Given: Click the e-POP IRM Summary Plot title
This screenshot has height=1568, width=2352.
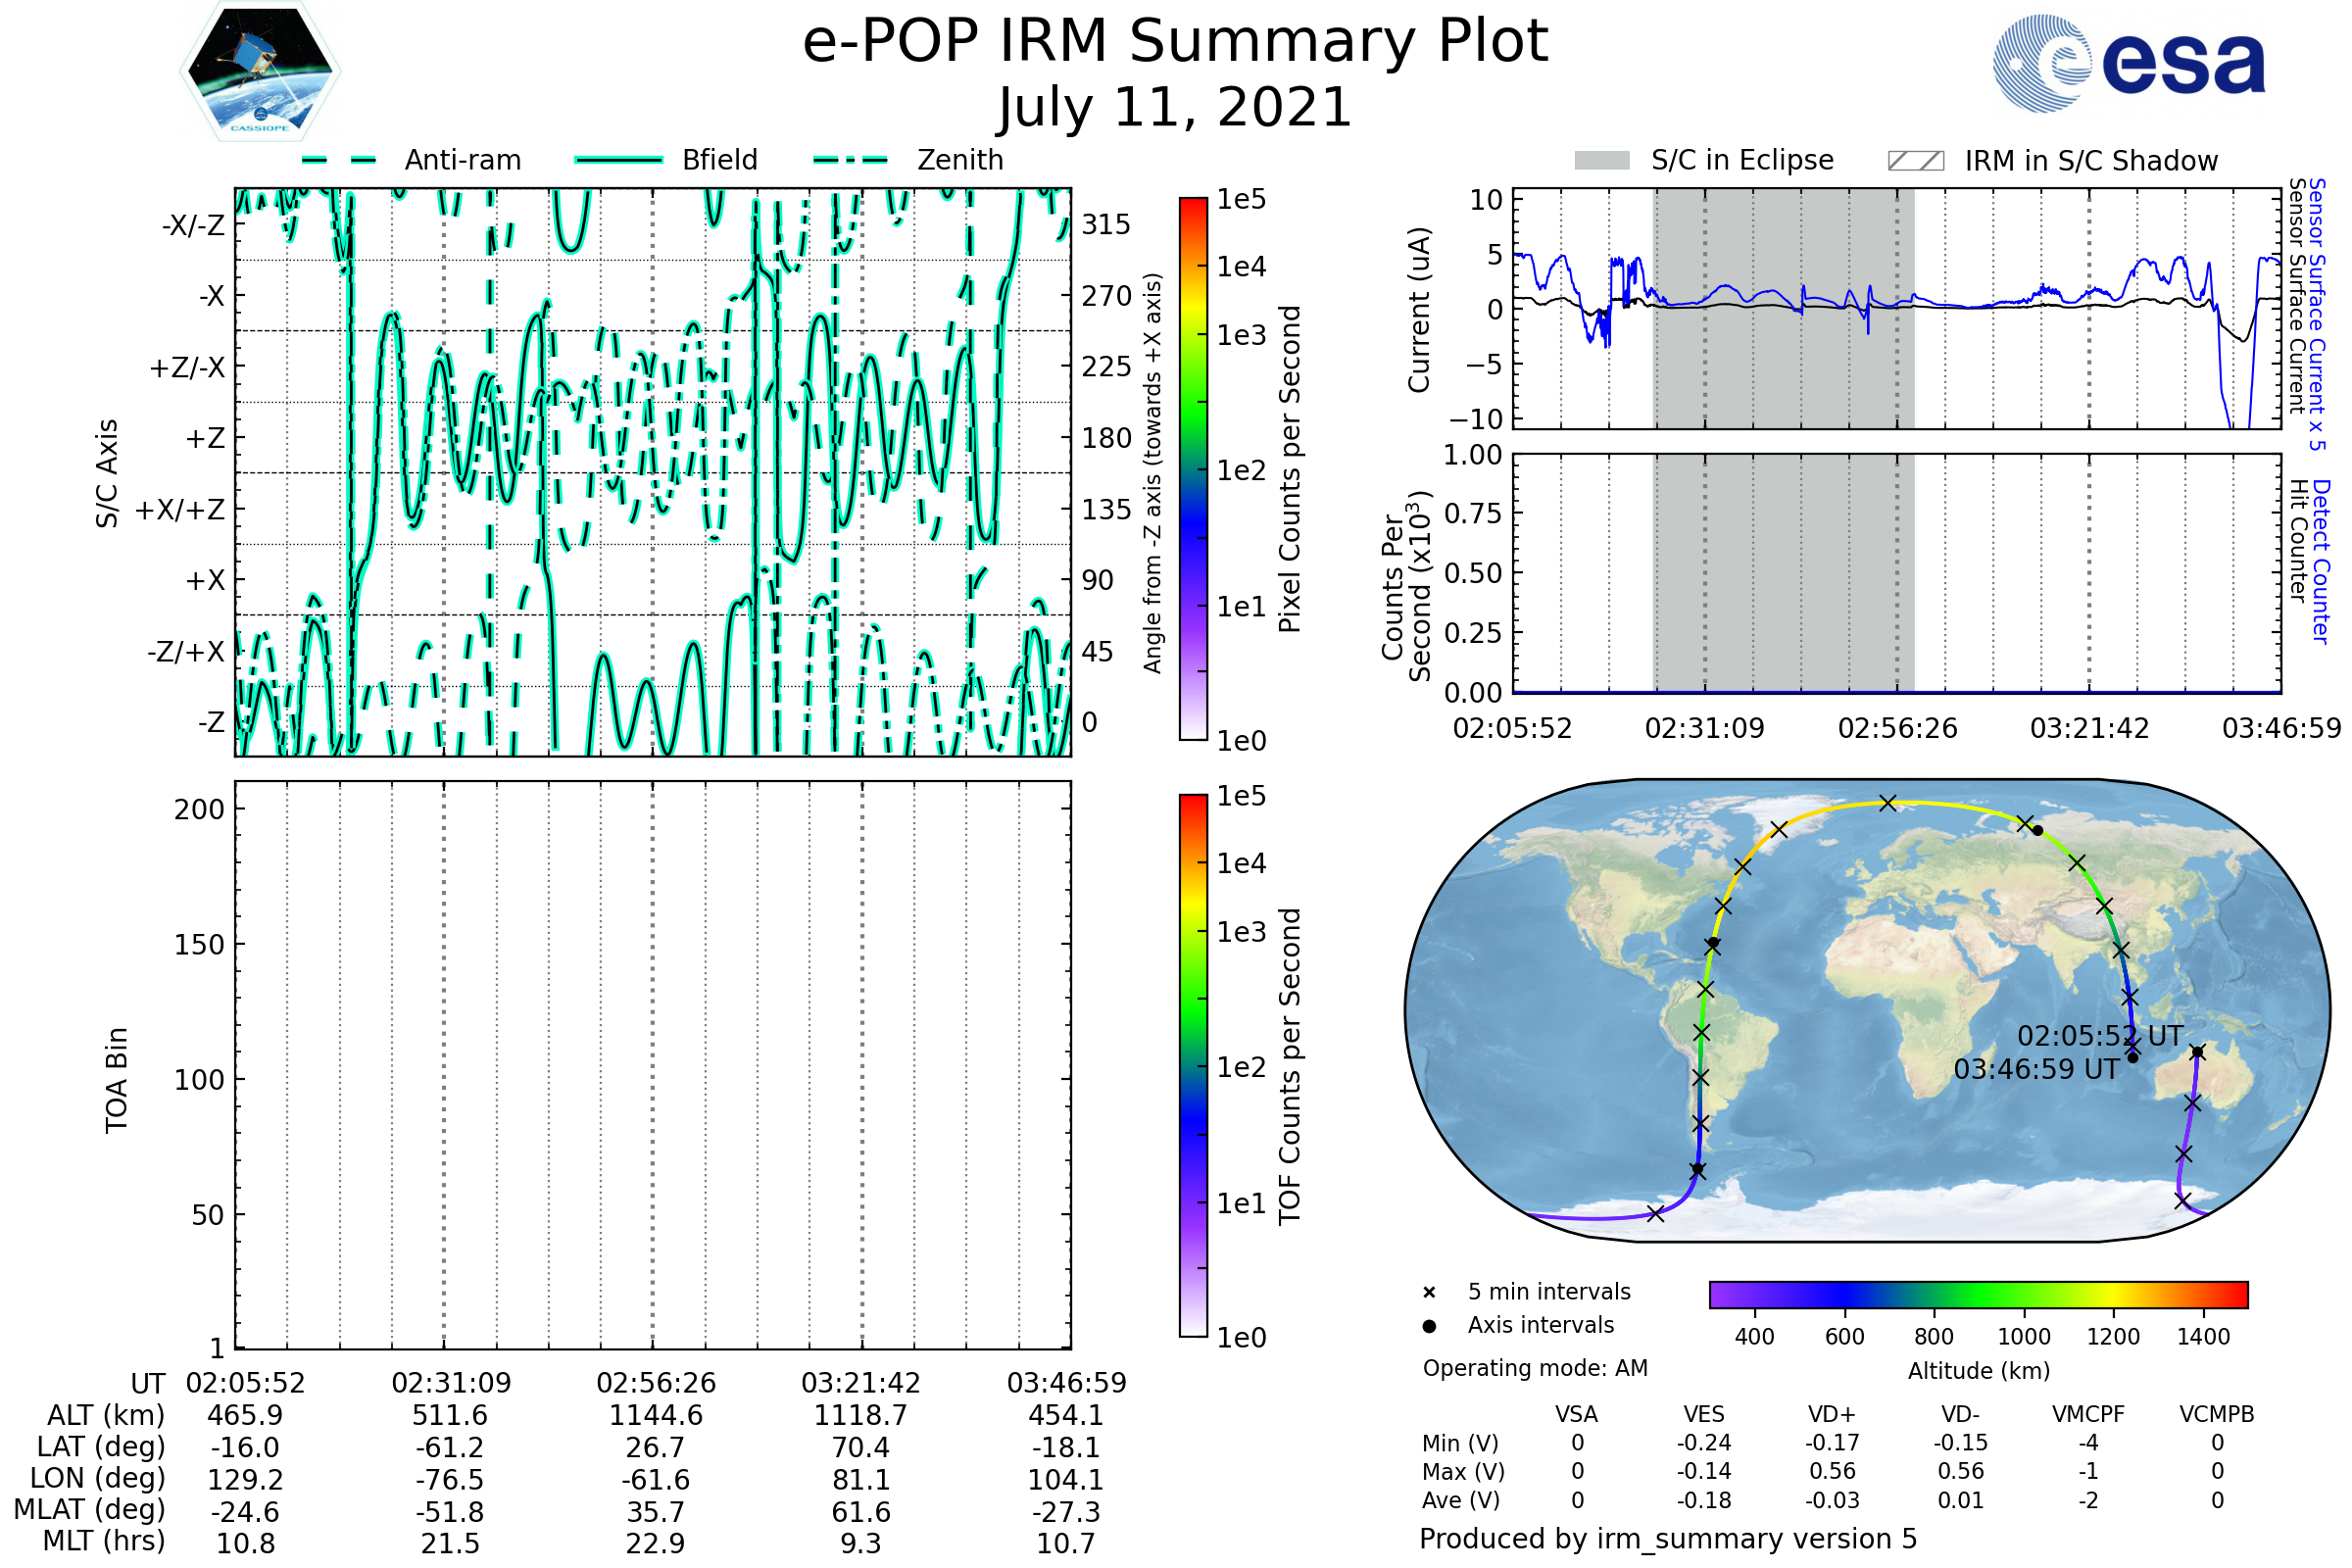Looking at the screenshot, I should pyautogui.click(x=1175, y=42).
